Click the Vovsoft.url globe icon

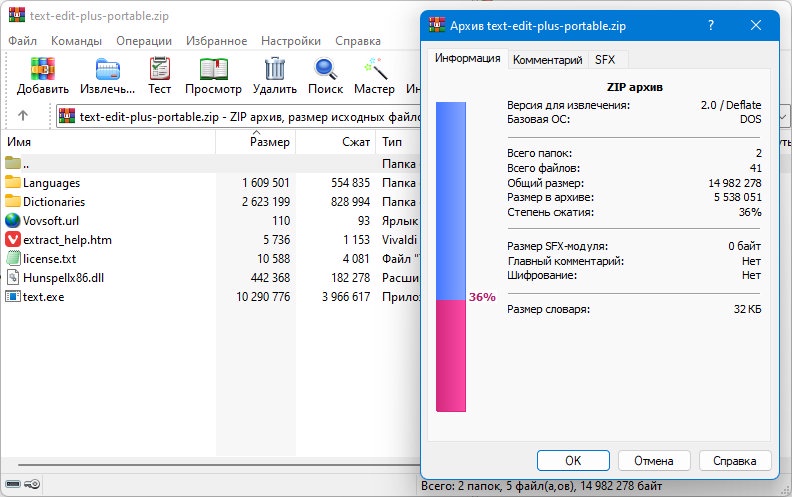click(x=13, y=220)
